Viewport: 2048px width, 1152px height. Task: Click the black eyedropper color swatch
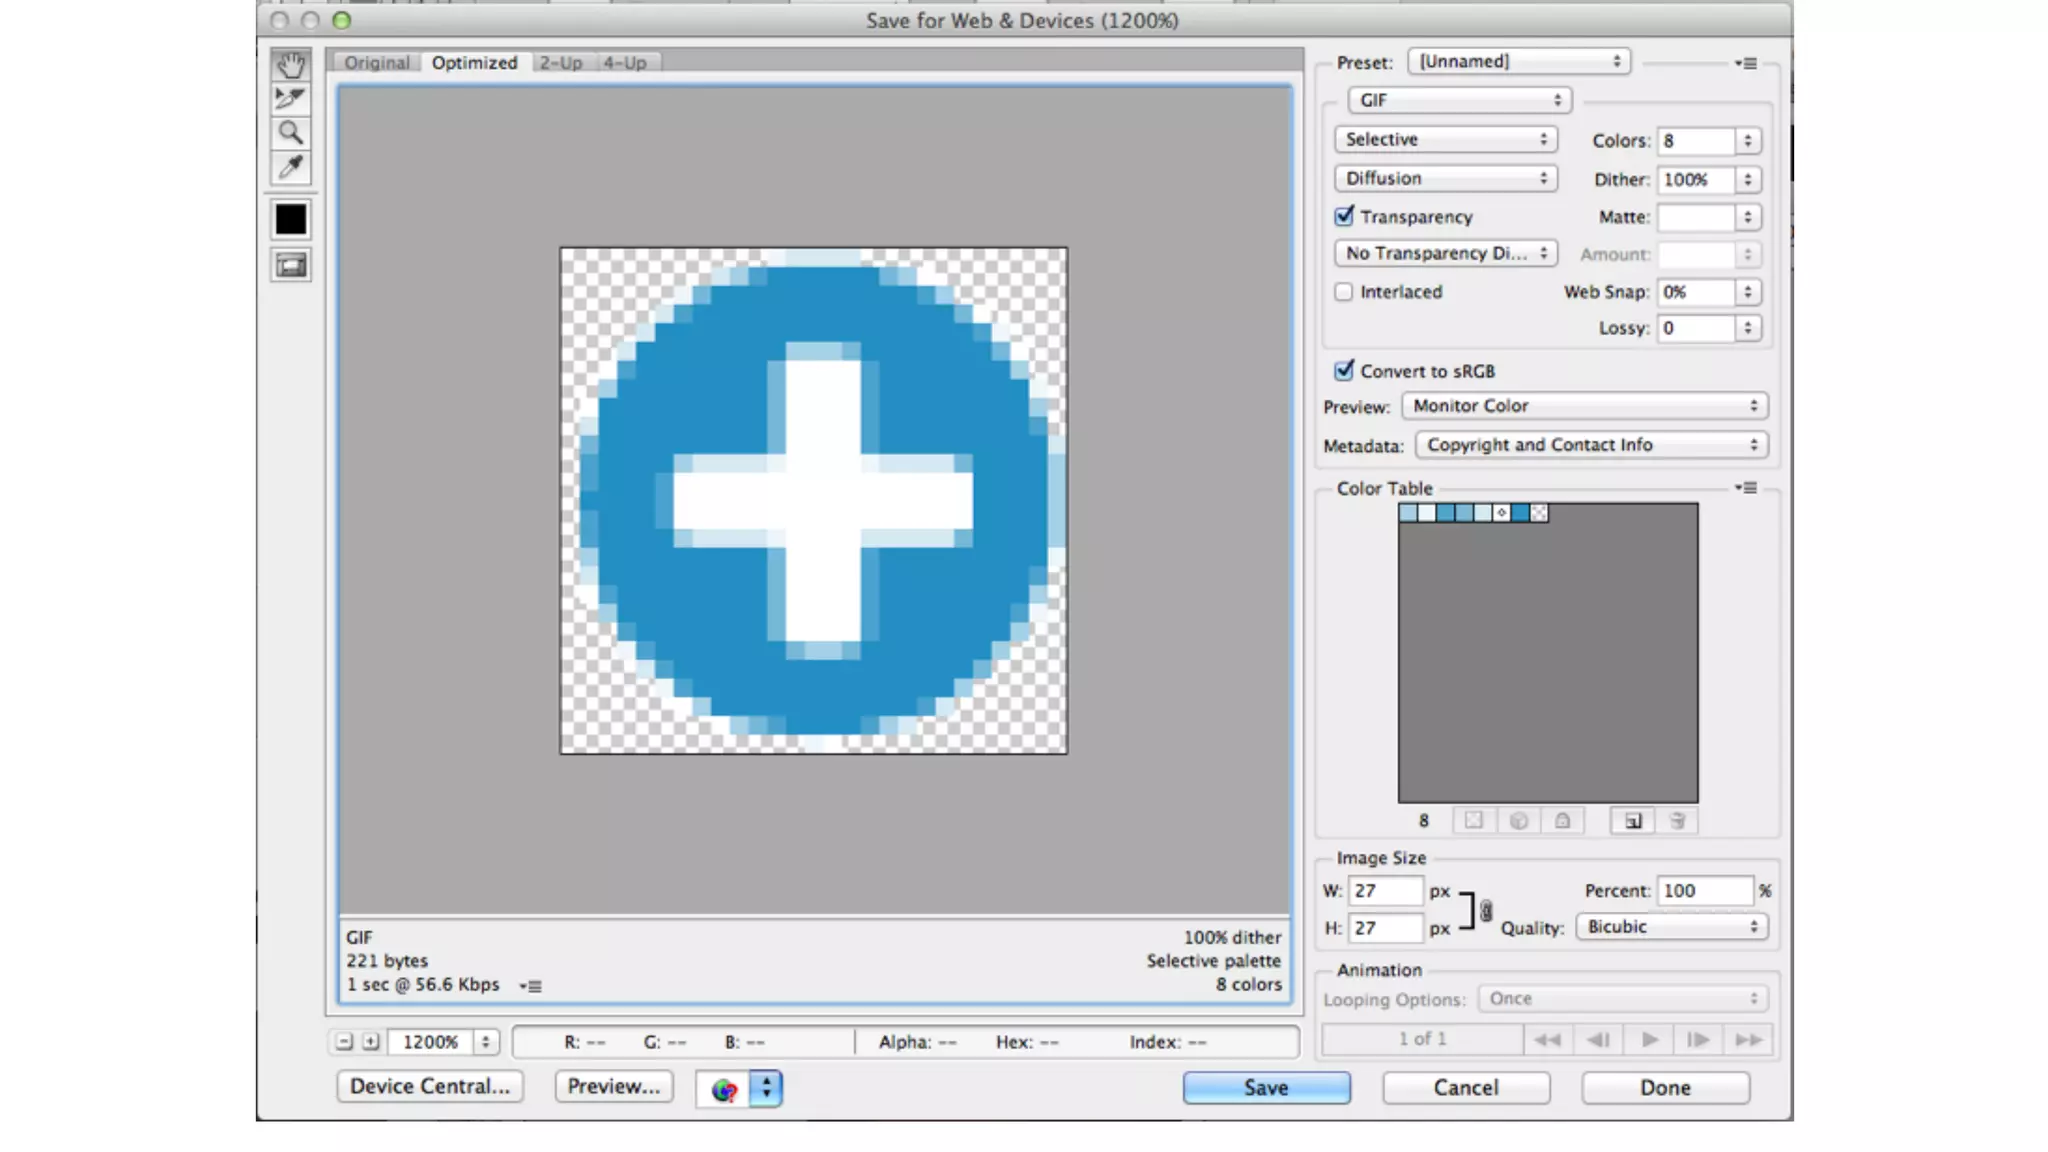pyautogui.click(x=291, y=219)
